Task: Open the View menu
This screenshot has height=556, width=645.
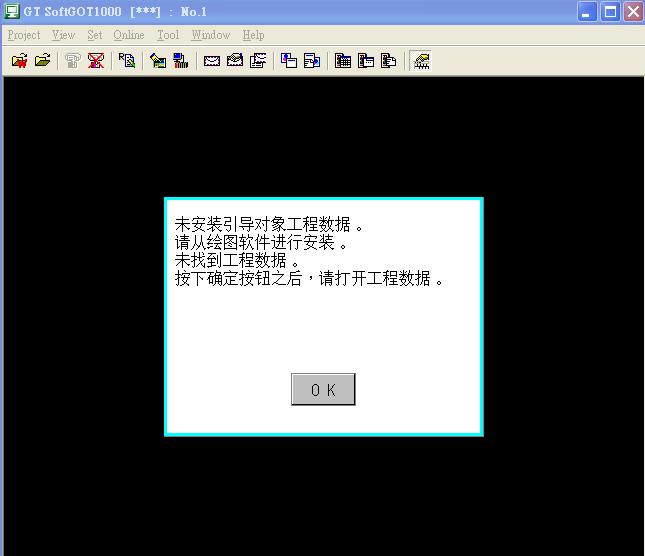Action: tap(63, 35)
